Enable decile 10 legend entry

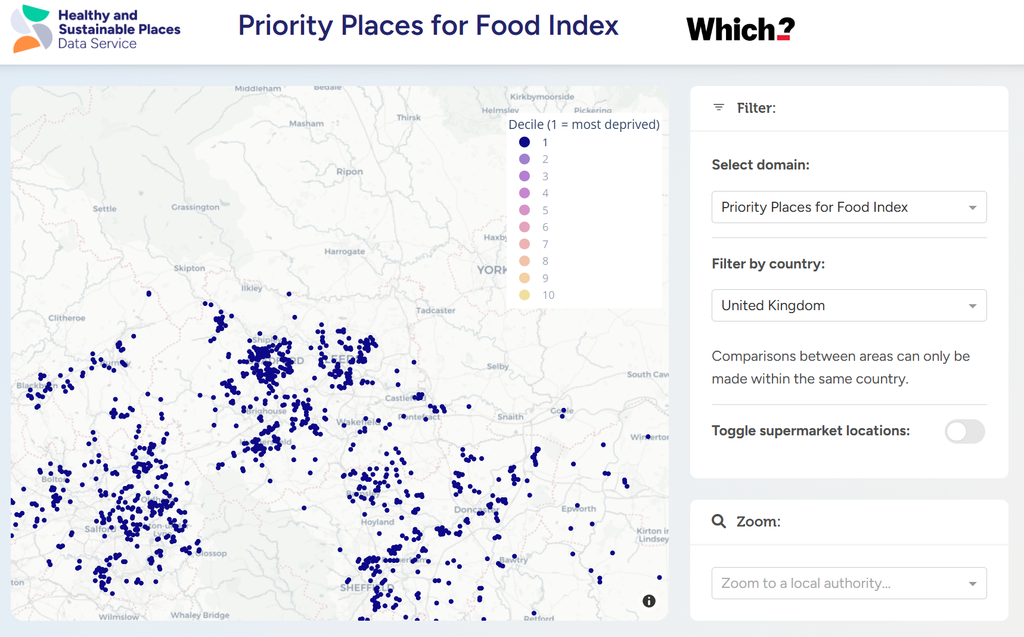click(x=537, y=295)
